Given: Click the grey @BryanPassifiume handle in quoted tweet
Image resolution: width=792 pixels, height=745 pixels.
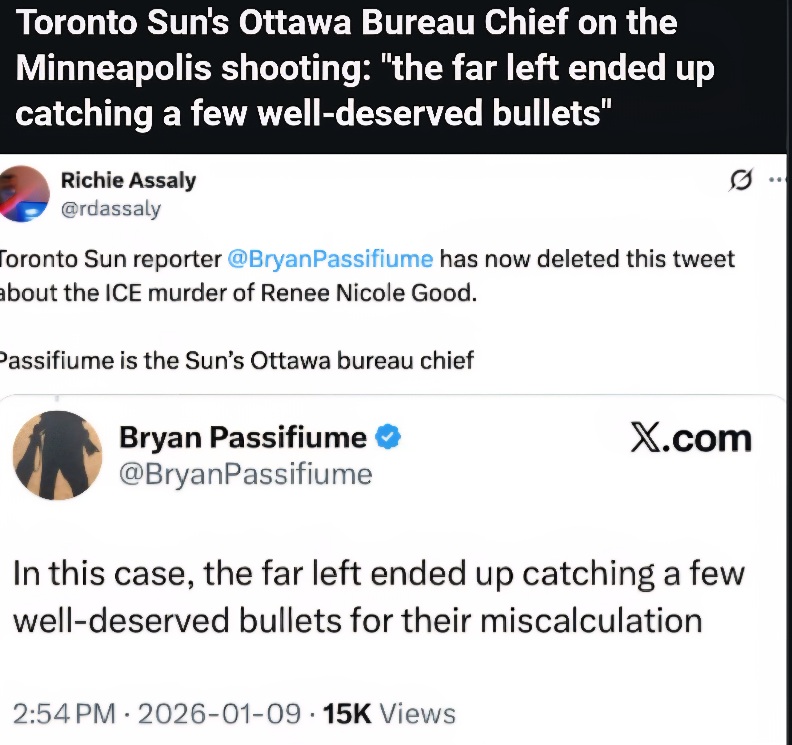Looking at the screenshot, I should (x=245, y=473).
